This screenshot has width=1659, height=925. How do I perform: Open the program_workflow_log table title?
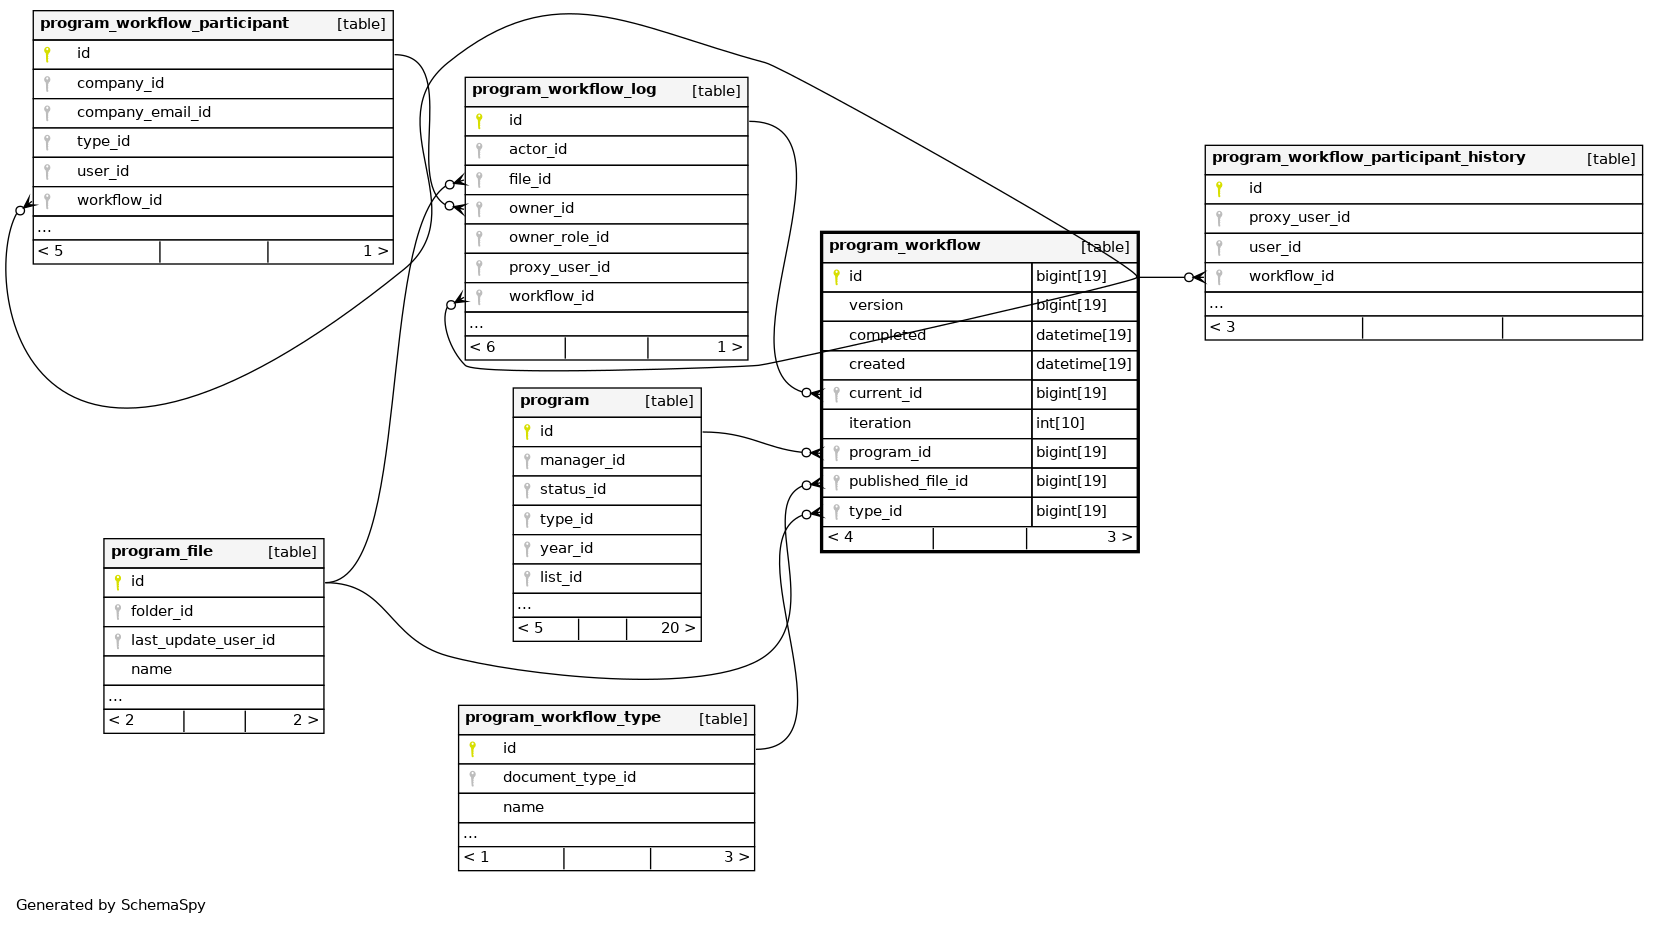(564, 90)
